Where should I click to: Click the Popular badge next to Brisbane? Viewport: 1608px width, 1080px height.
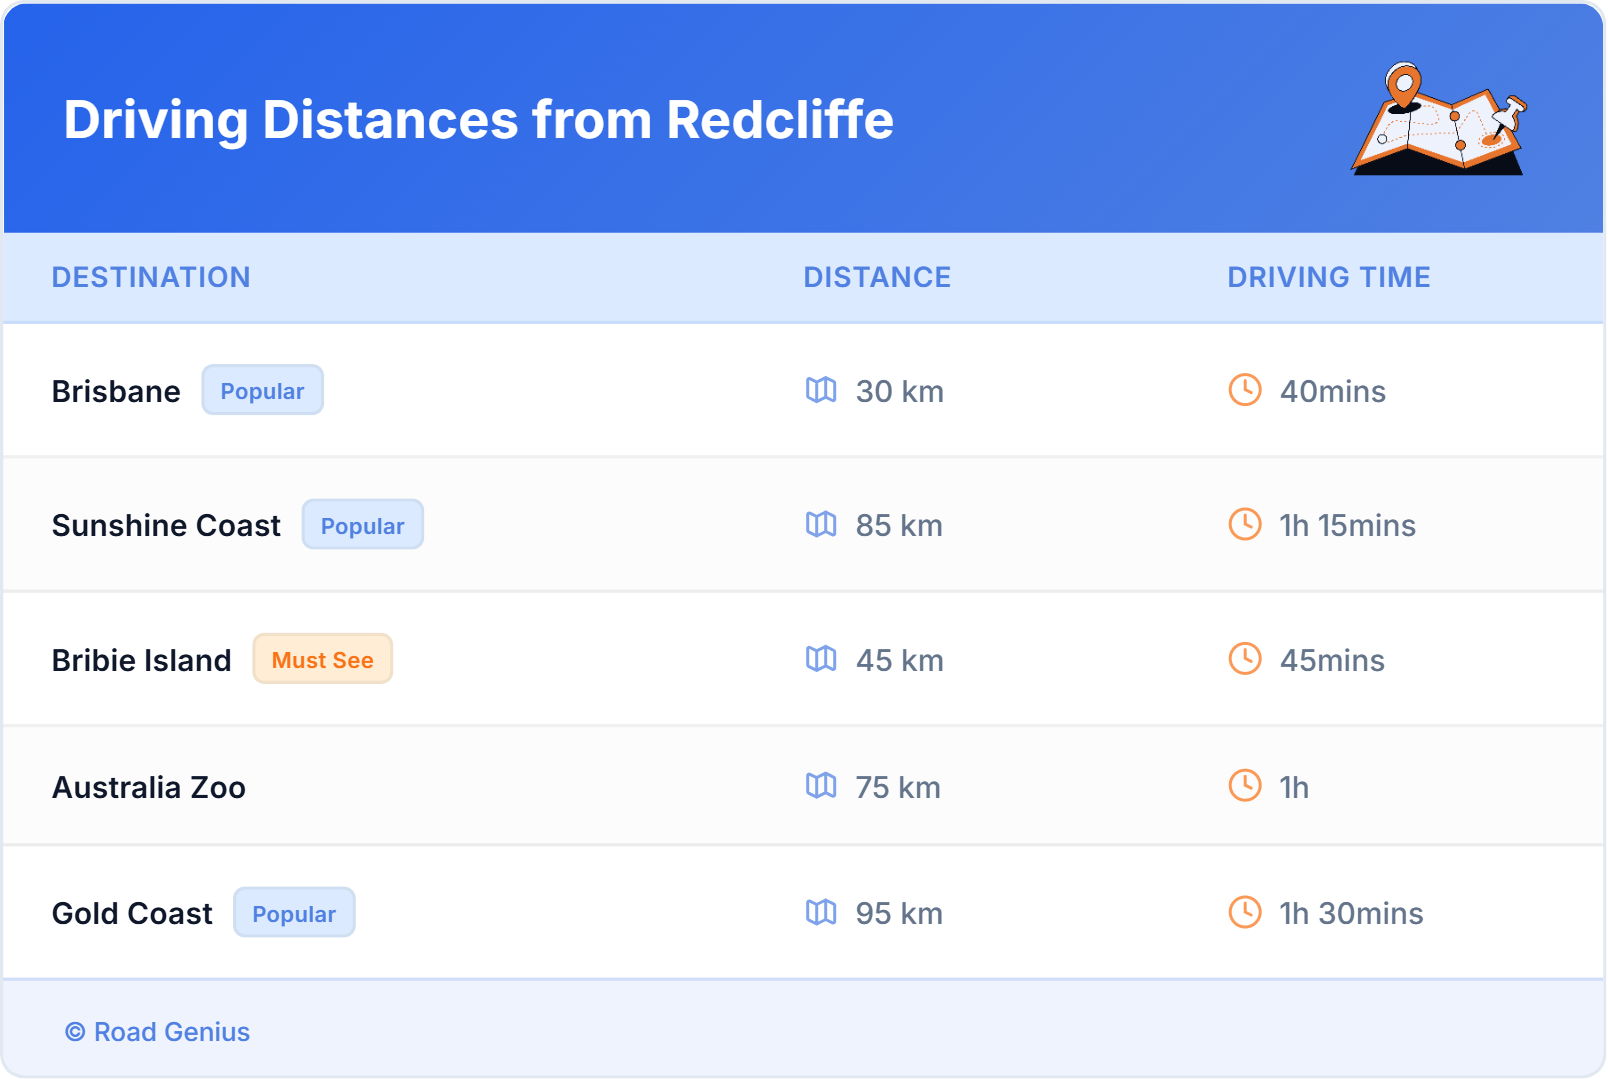tap(262, 390)
